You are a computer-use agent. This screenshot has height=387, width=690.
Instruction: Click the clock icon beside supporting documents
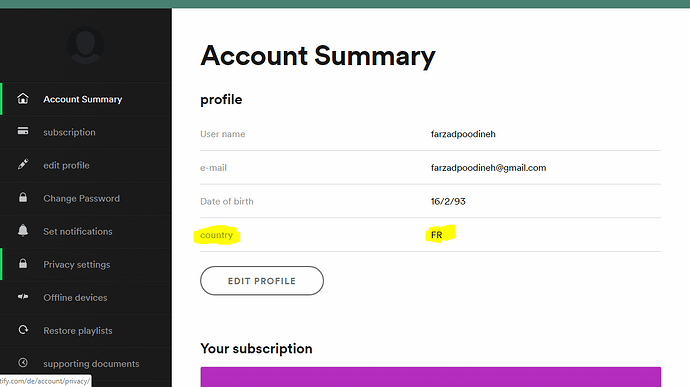tap(23, 363)
